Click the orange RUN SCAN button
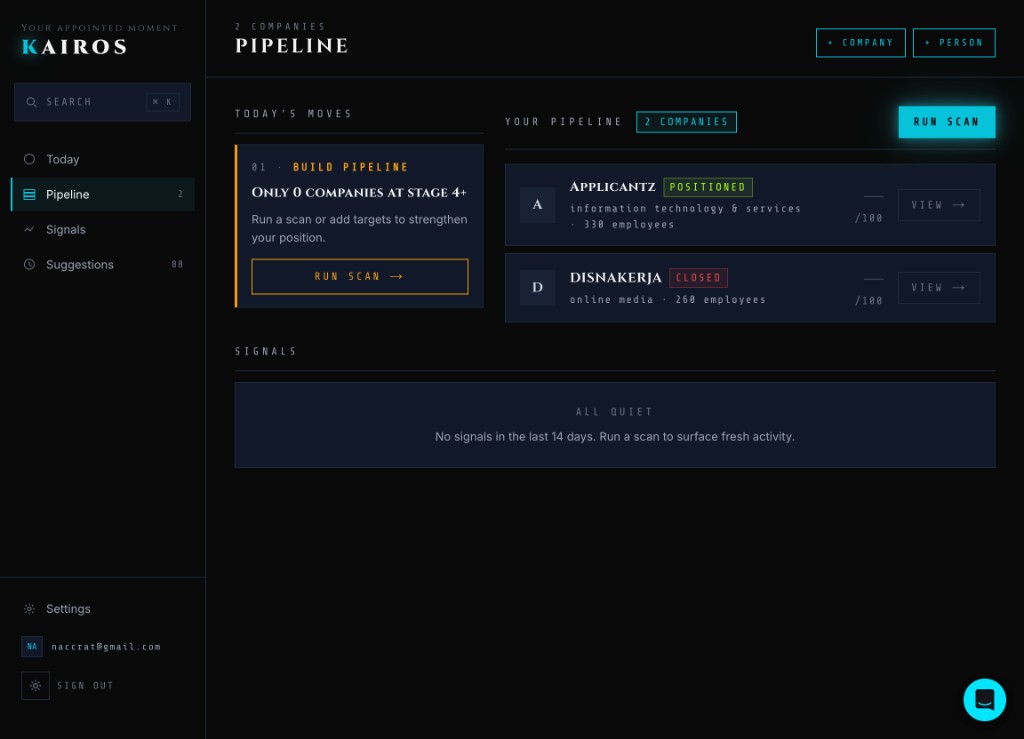The image size is (1024, 739). 360,276
